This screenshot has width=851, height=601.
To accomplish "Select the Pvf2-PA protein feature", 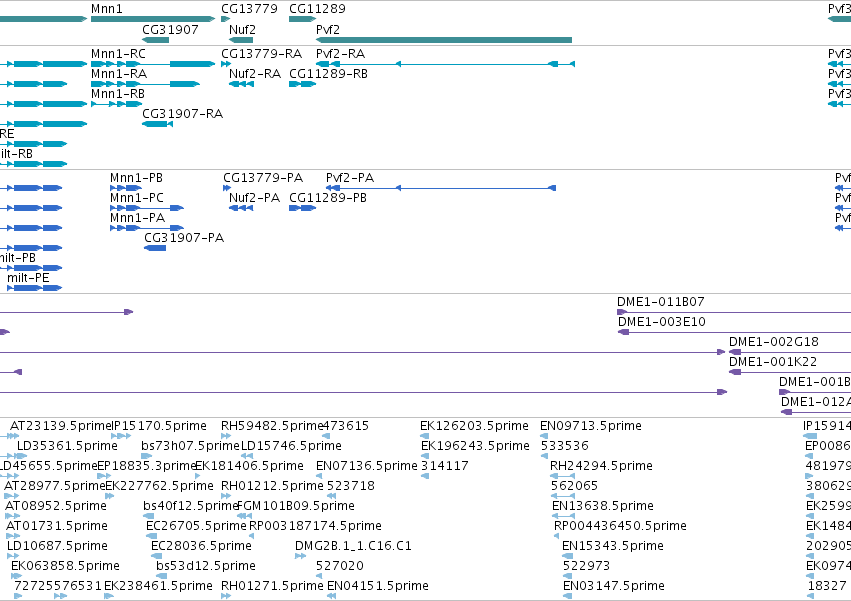I will 441,188.
